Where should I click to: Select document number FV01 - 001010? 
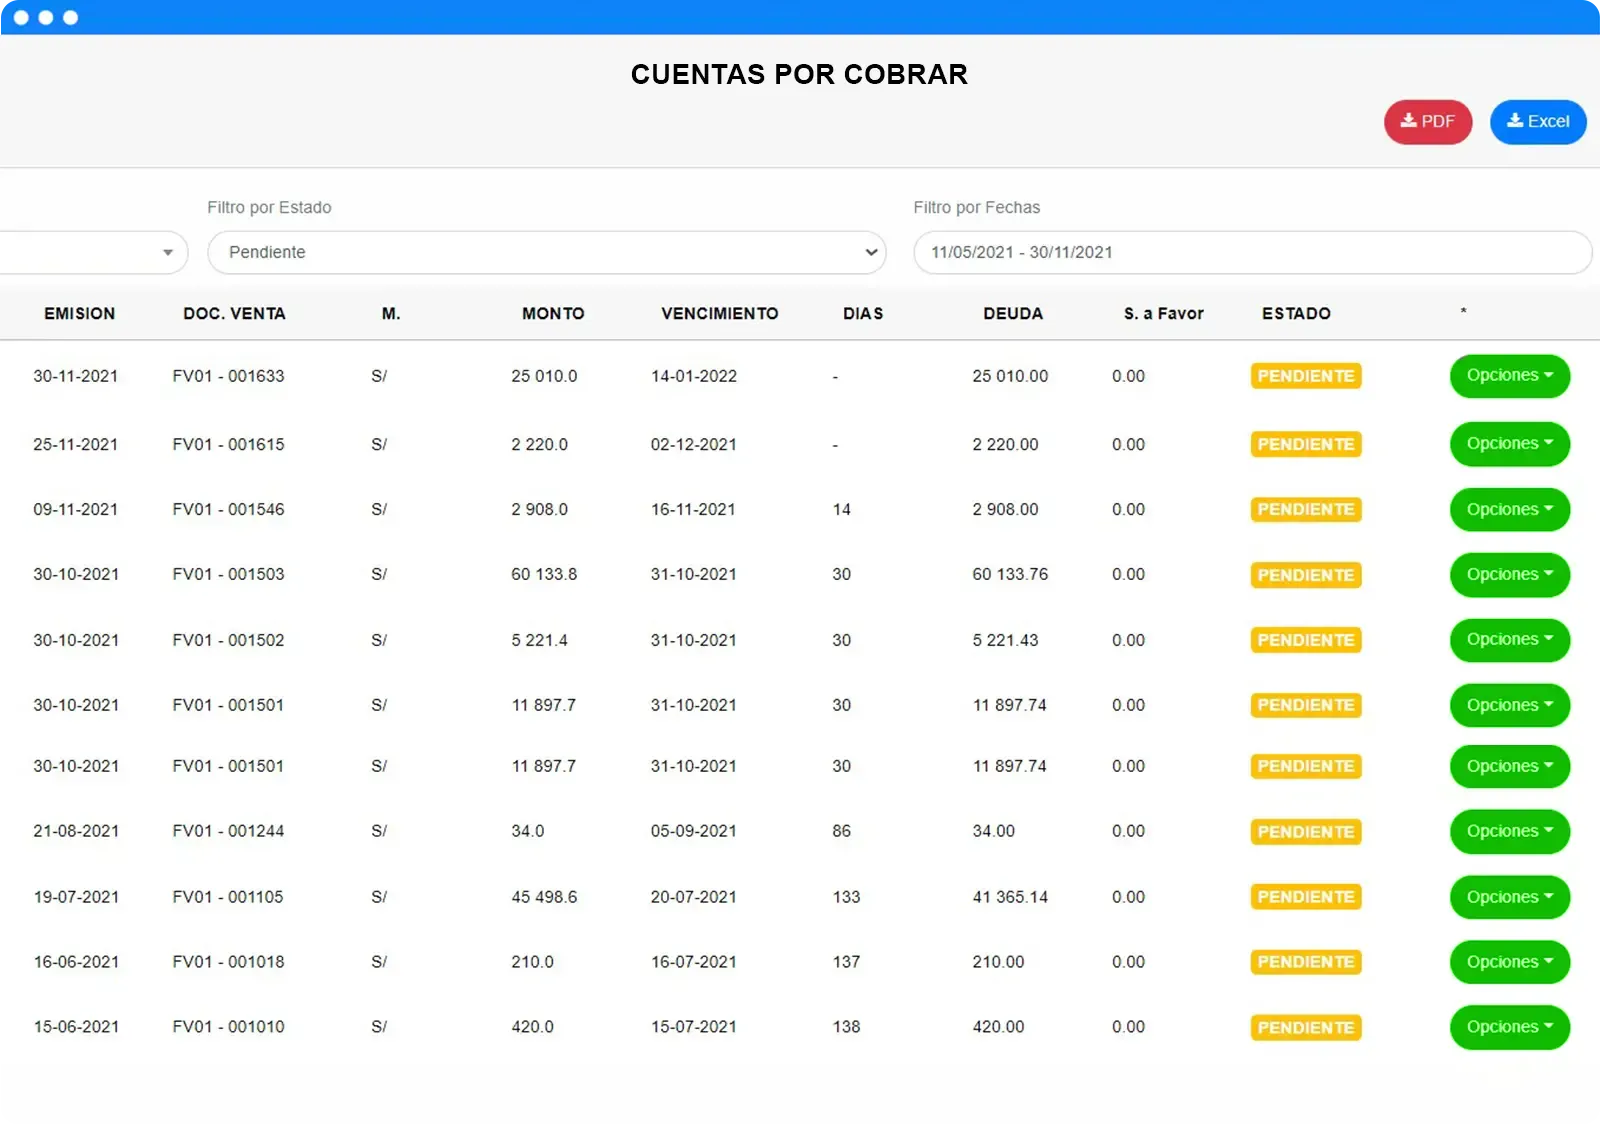(228, 1027)
